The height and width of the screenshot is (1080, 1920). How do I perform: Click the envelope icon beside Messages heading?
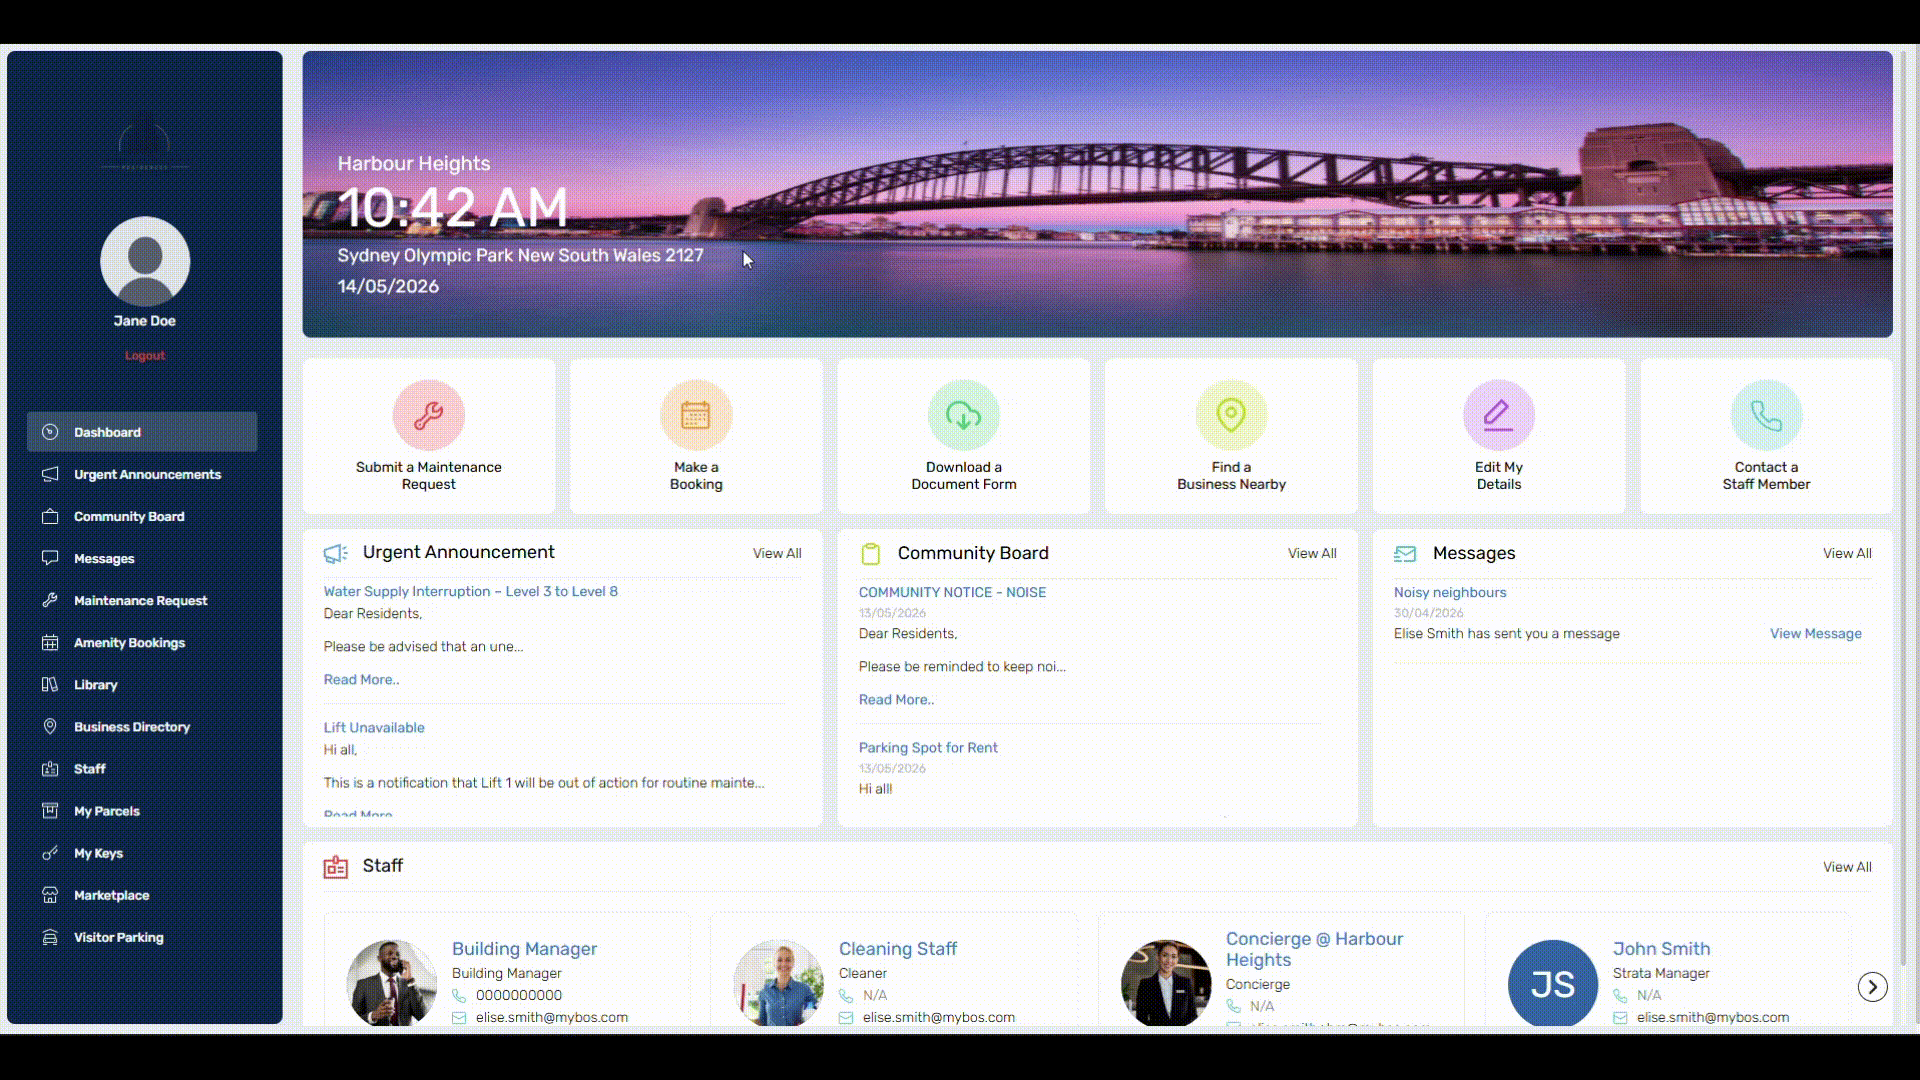tap(1405, 553)
